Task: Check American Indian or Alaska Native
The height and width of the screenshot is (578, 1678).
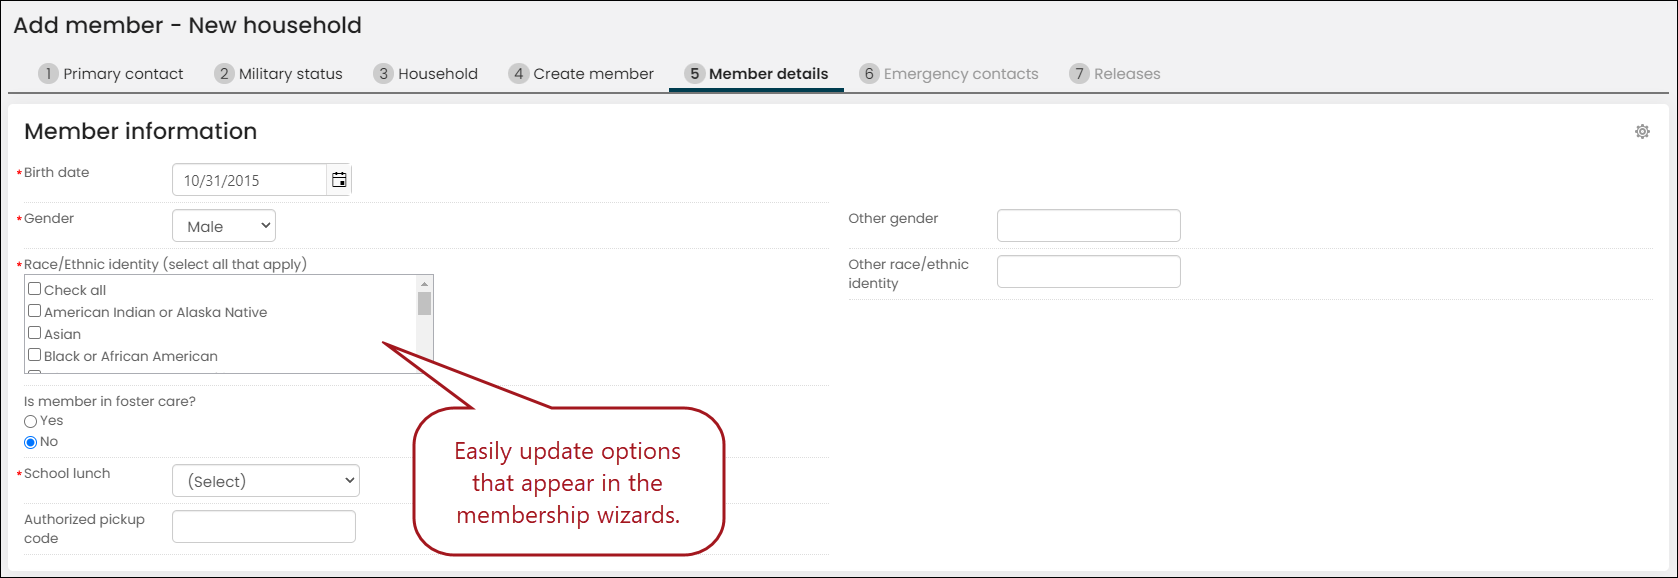Action: (x=35, y=311)
